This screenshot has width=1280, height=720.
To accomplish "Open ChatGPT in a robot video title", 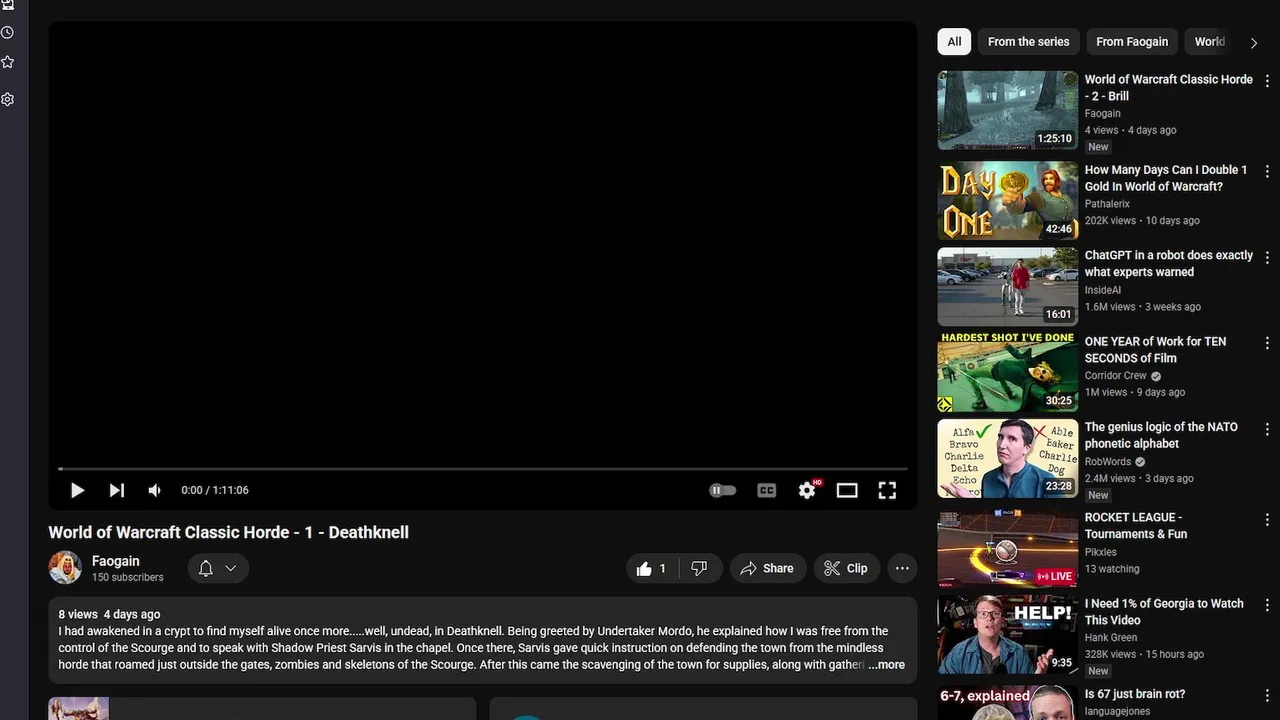I will [x=1168, y=263].
